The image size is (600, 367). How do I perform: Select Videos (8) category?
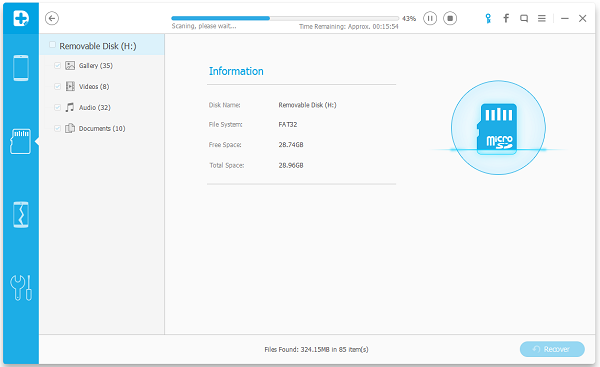[x=94, y=86]
